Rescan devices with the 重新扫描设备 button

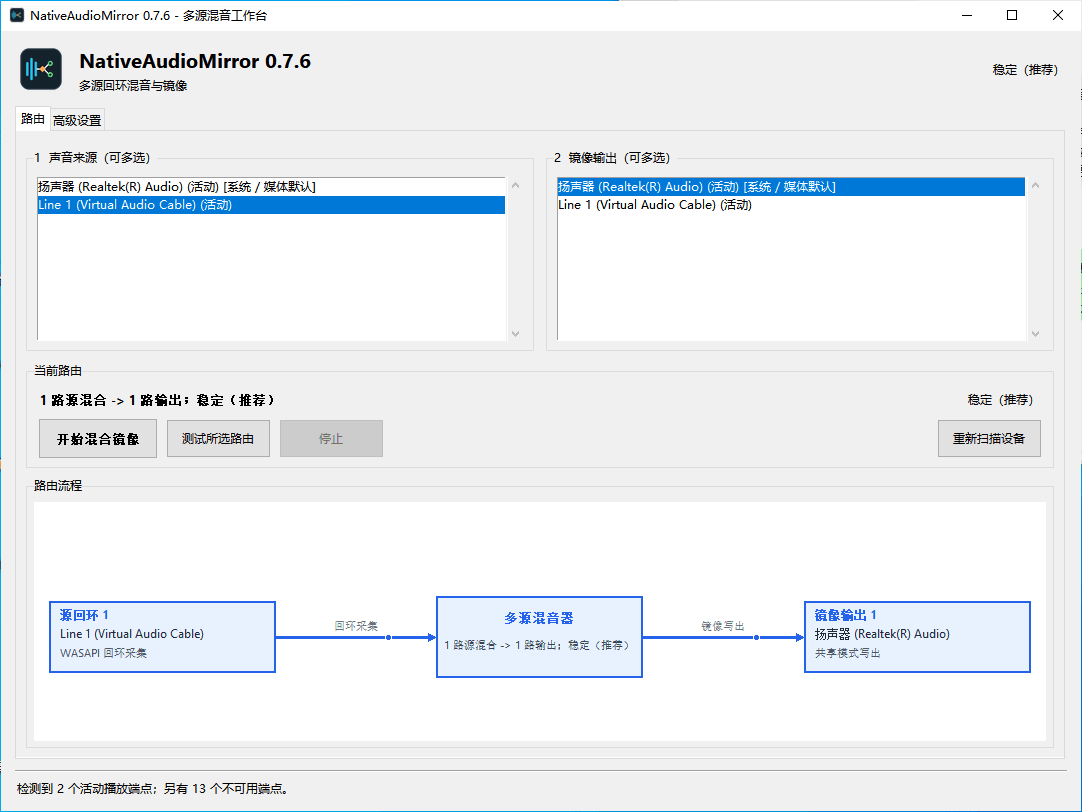tap(989, 439)
